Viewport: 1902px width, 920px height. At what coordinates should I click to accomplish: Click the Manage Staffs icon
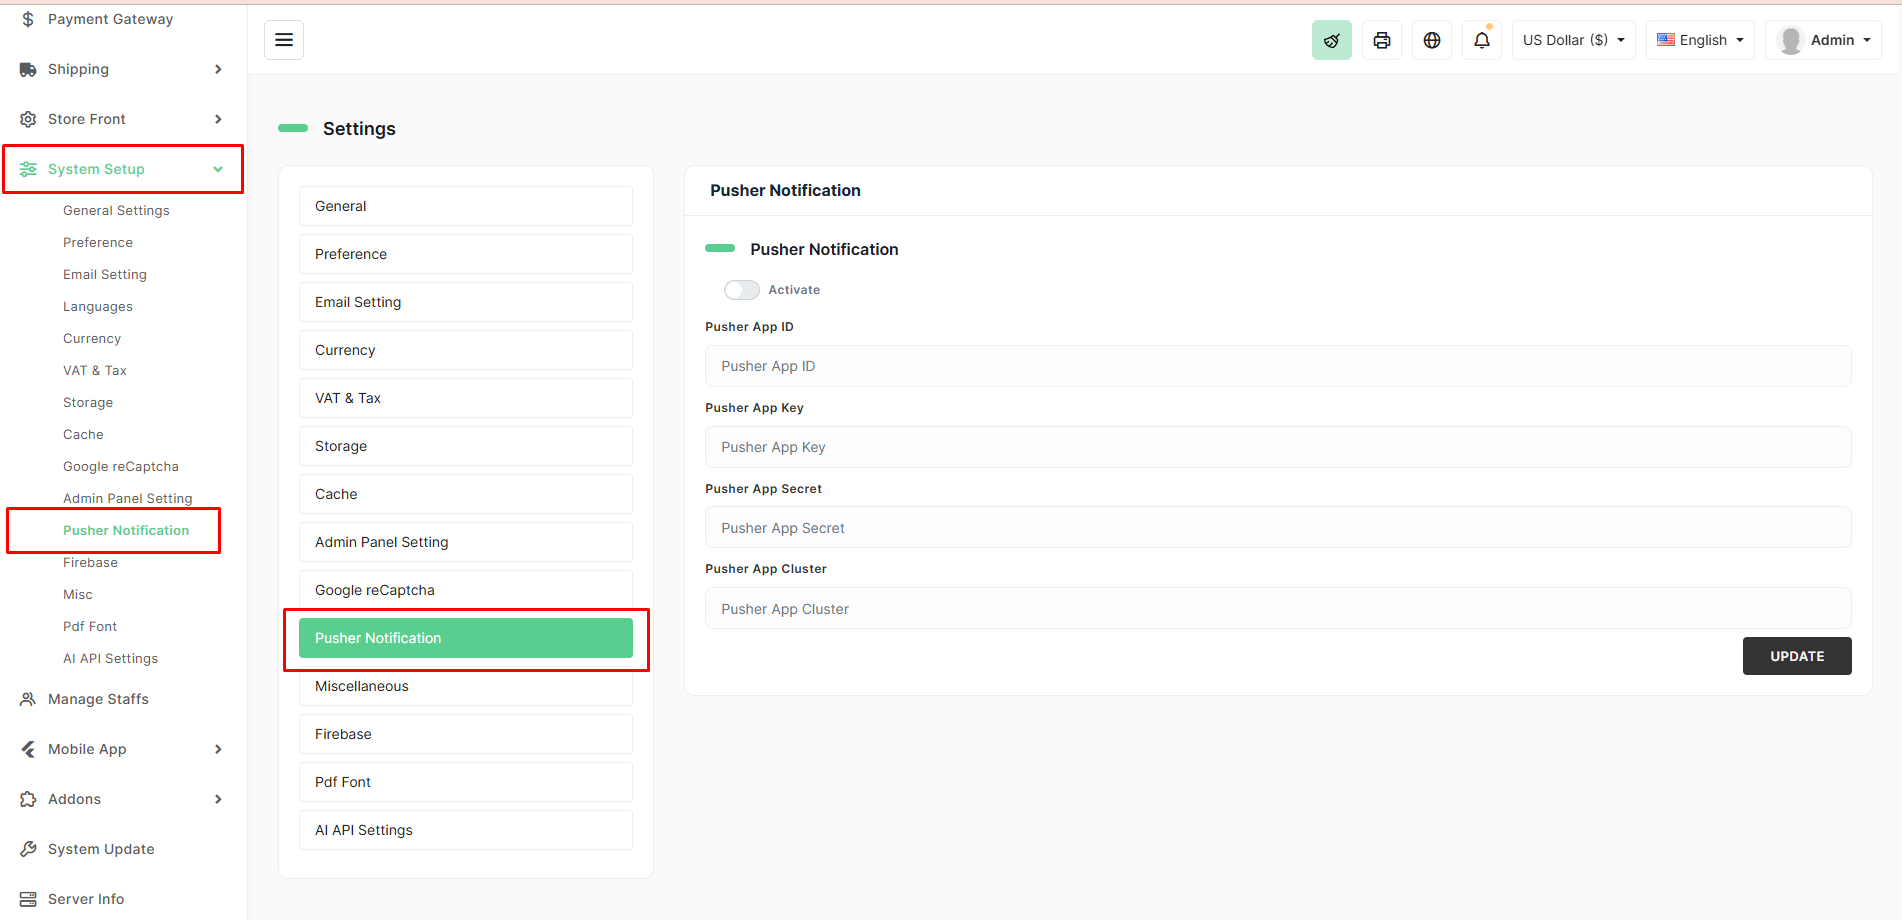28,699
